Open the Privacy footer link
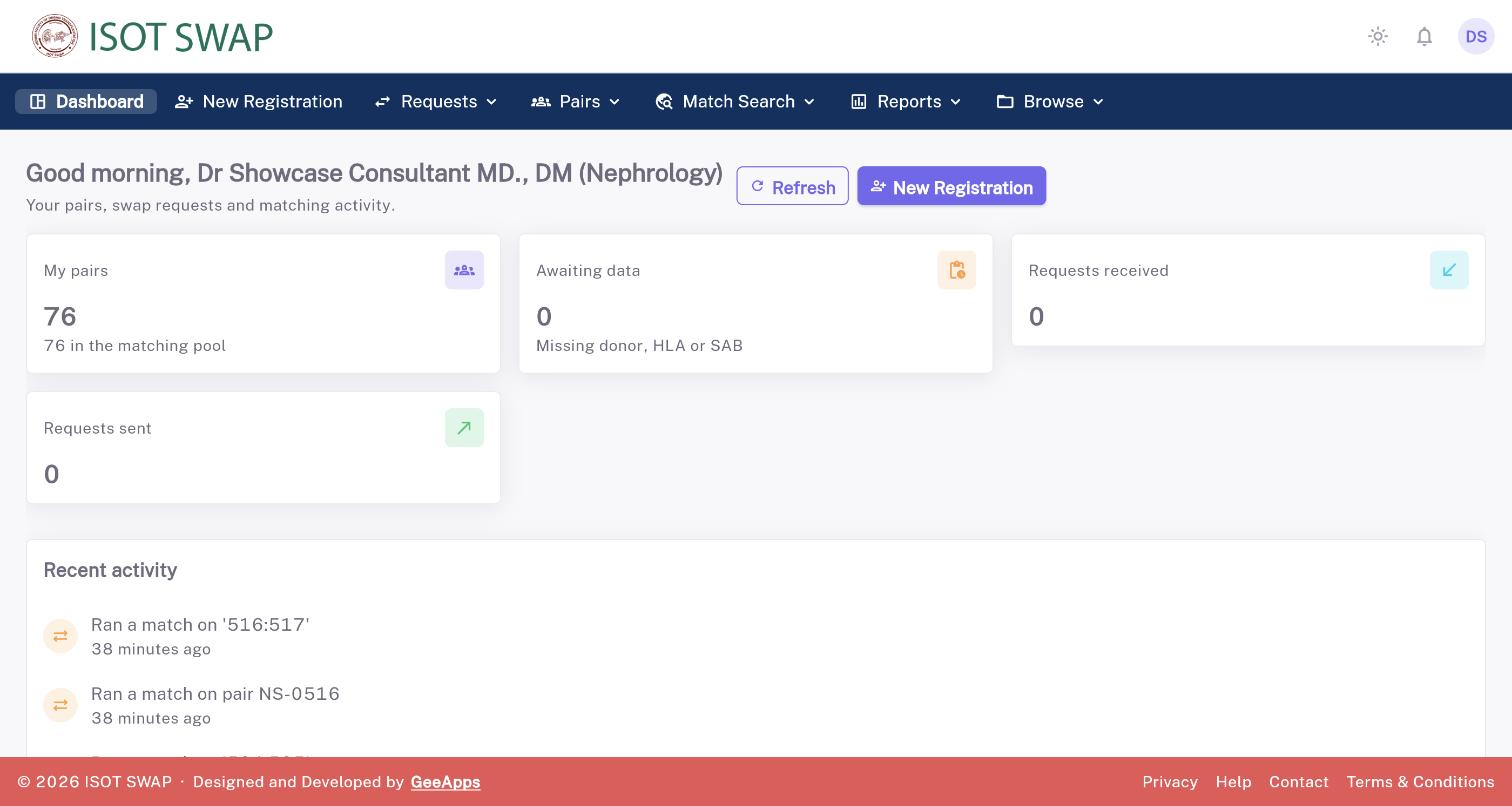 pyautogui.click(x=1170, y=782)
